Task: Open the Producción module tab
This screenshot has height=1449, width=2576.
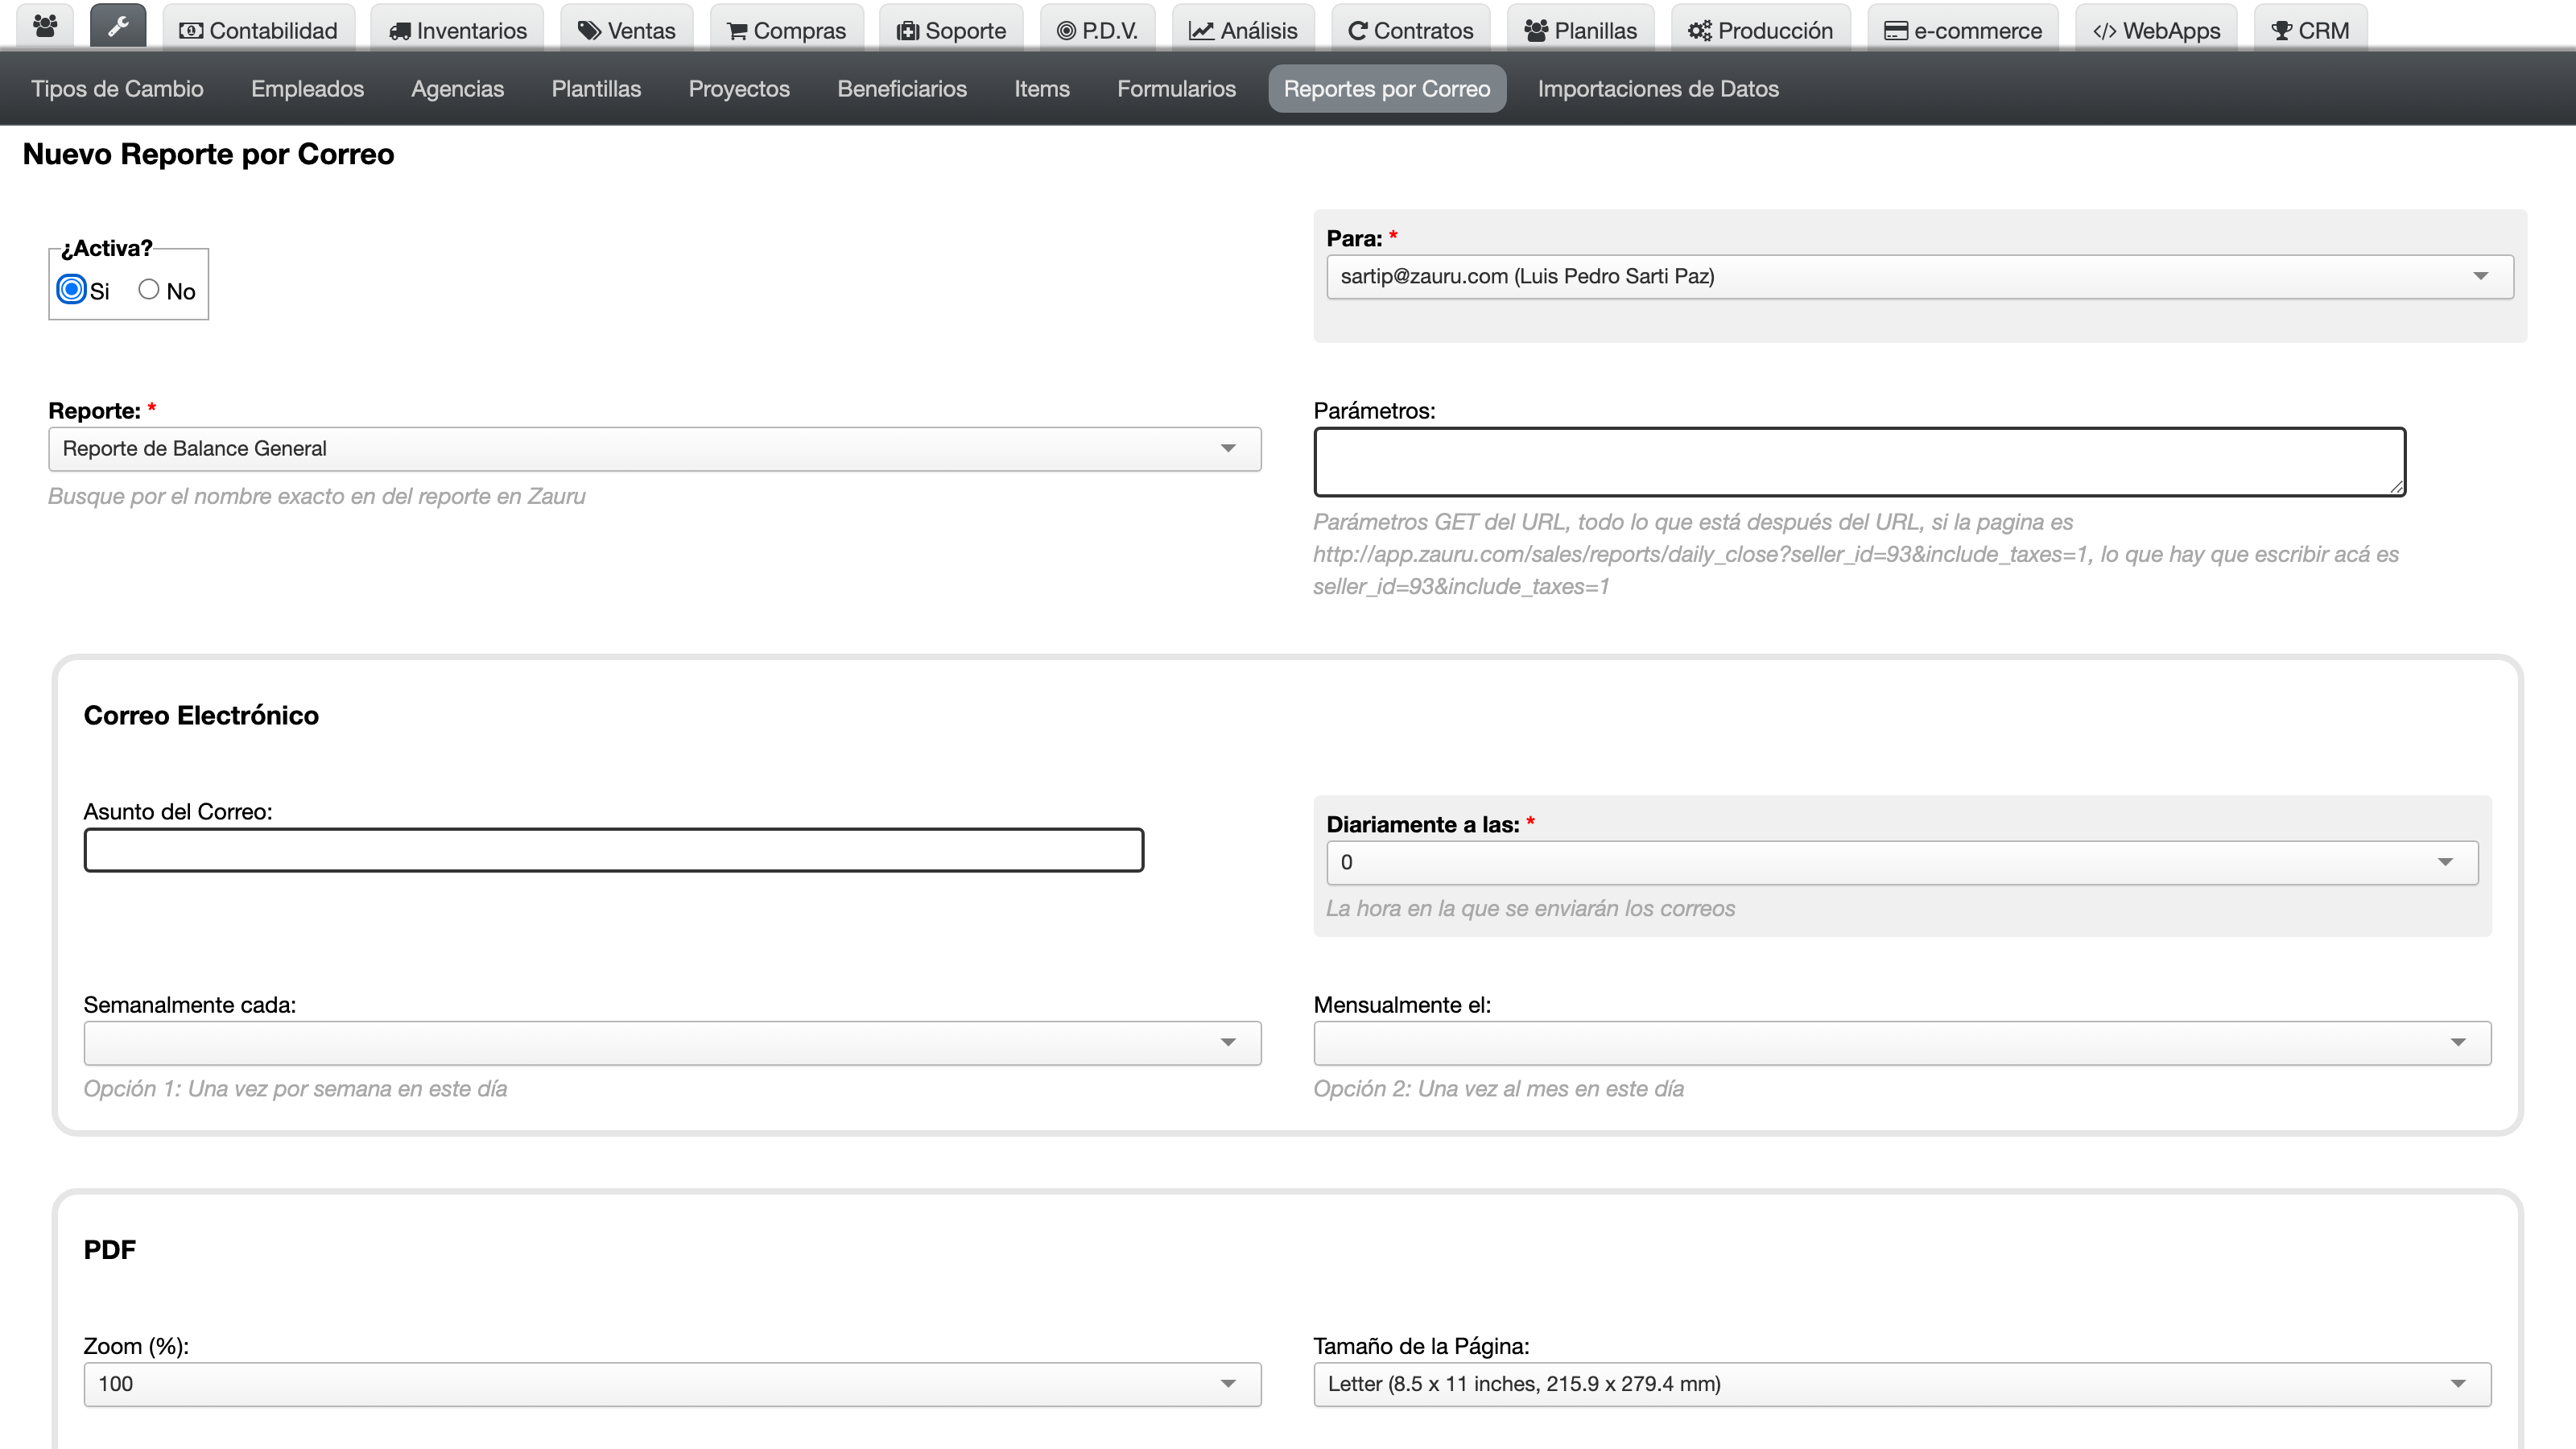Action: (x=1760, y=30)
